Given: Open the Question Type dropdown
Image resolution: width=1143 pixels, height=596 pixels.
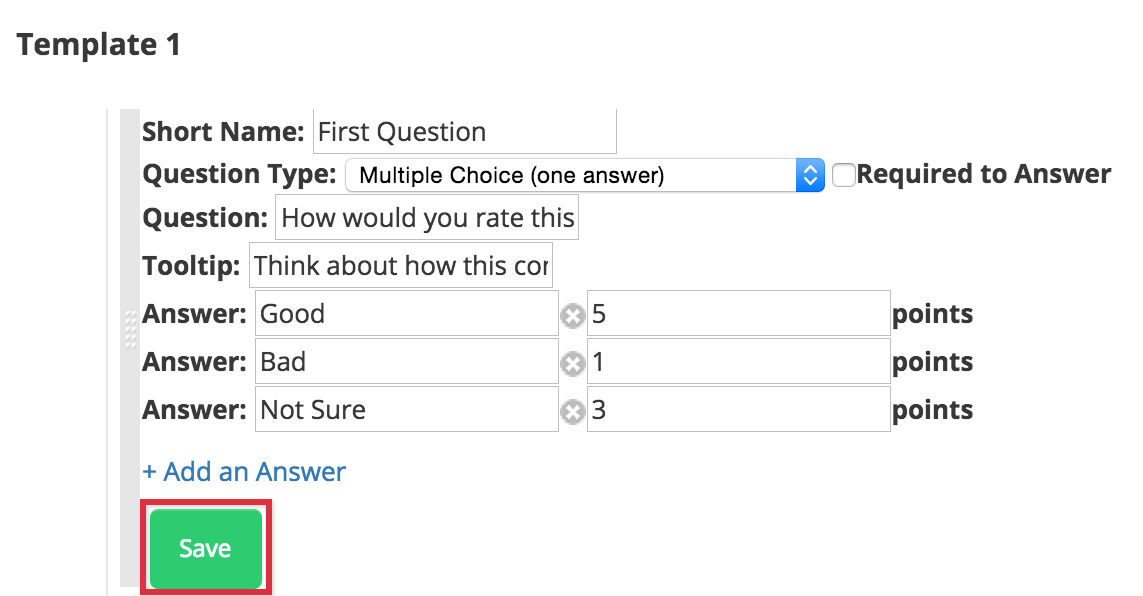Looking at the screenshot, I should click(585, 176).
